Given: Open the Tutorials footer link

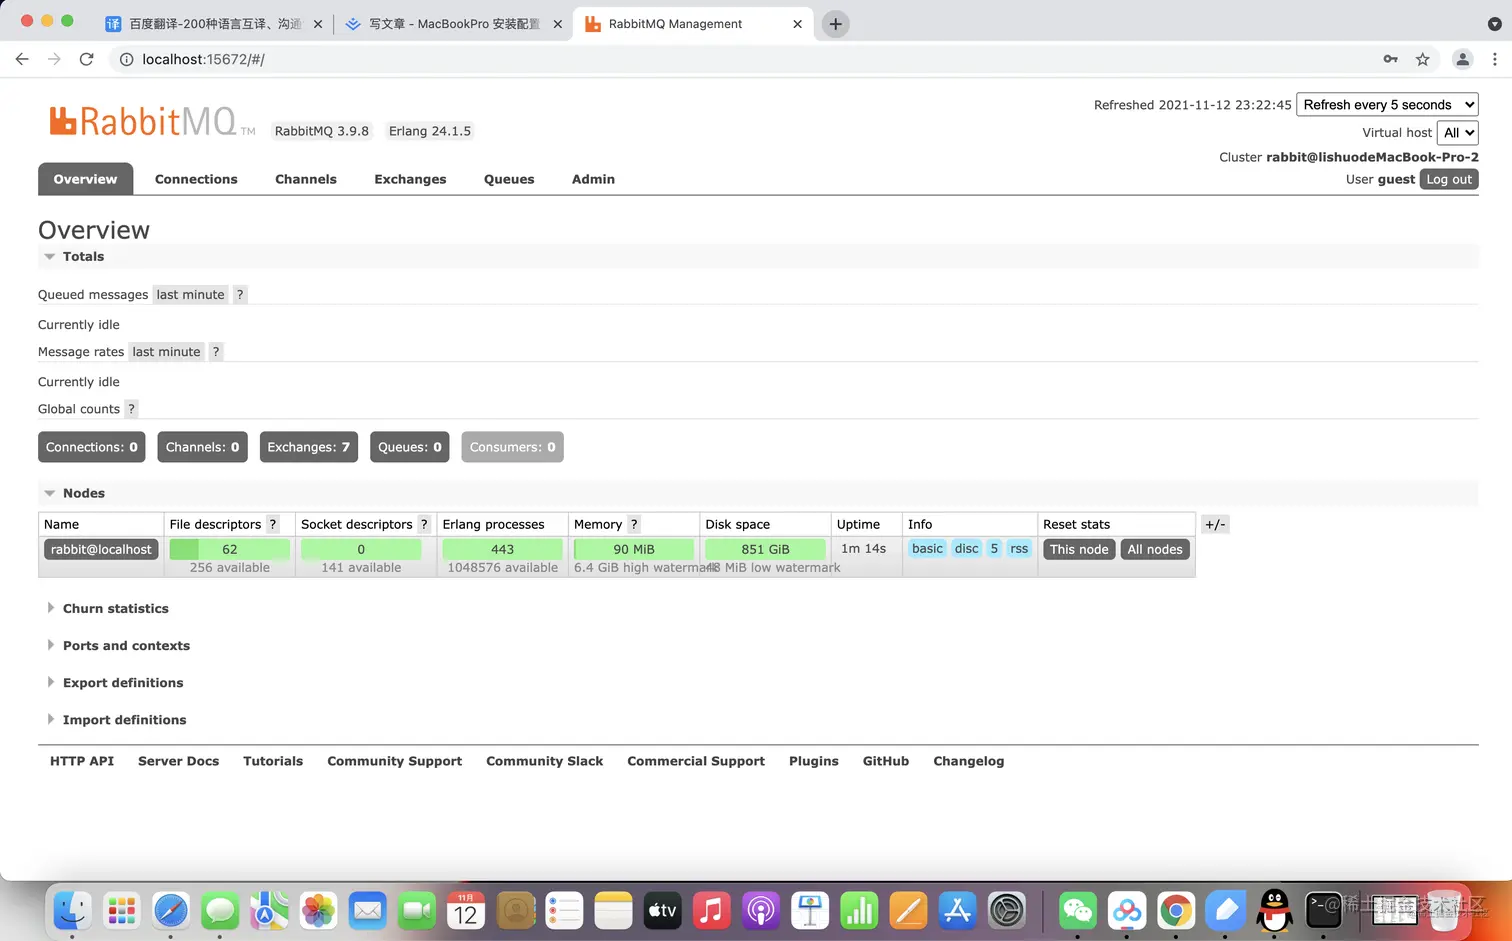Looking at the screenshot, I should (x=273, y=761).
